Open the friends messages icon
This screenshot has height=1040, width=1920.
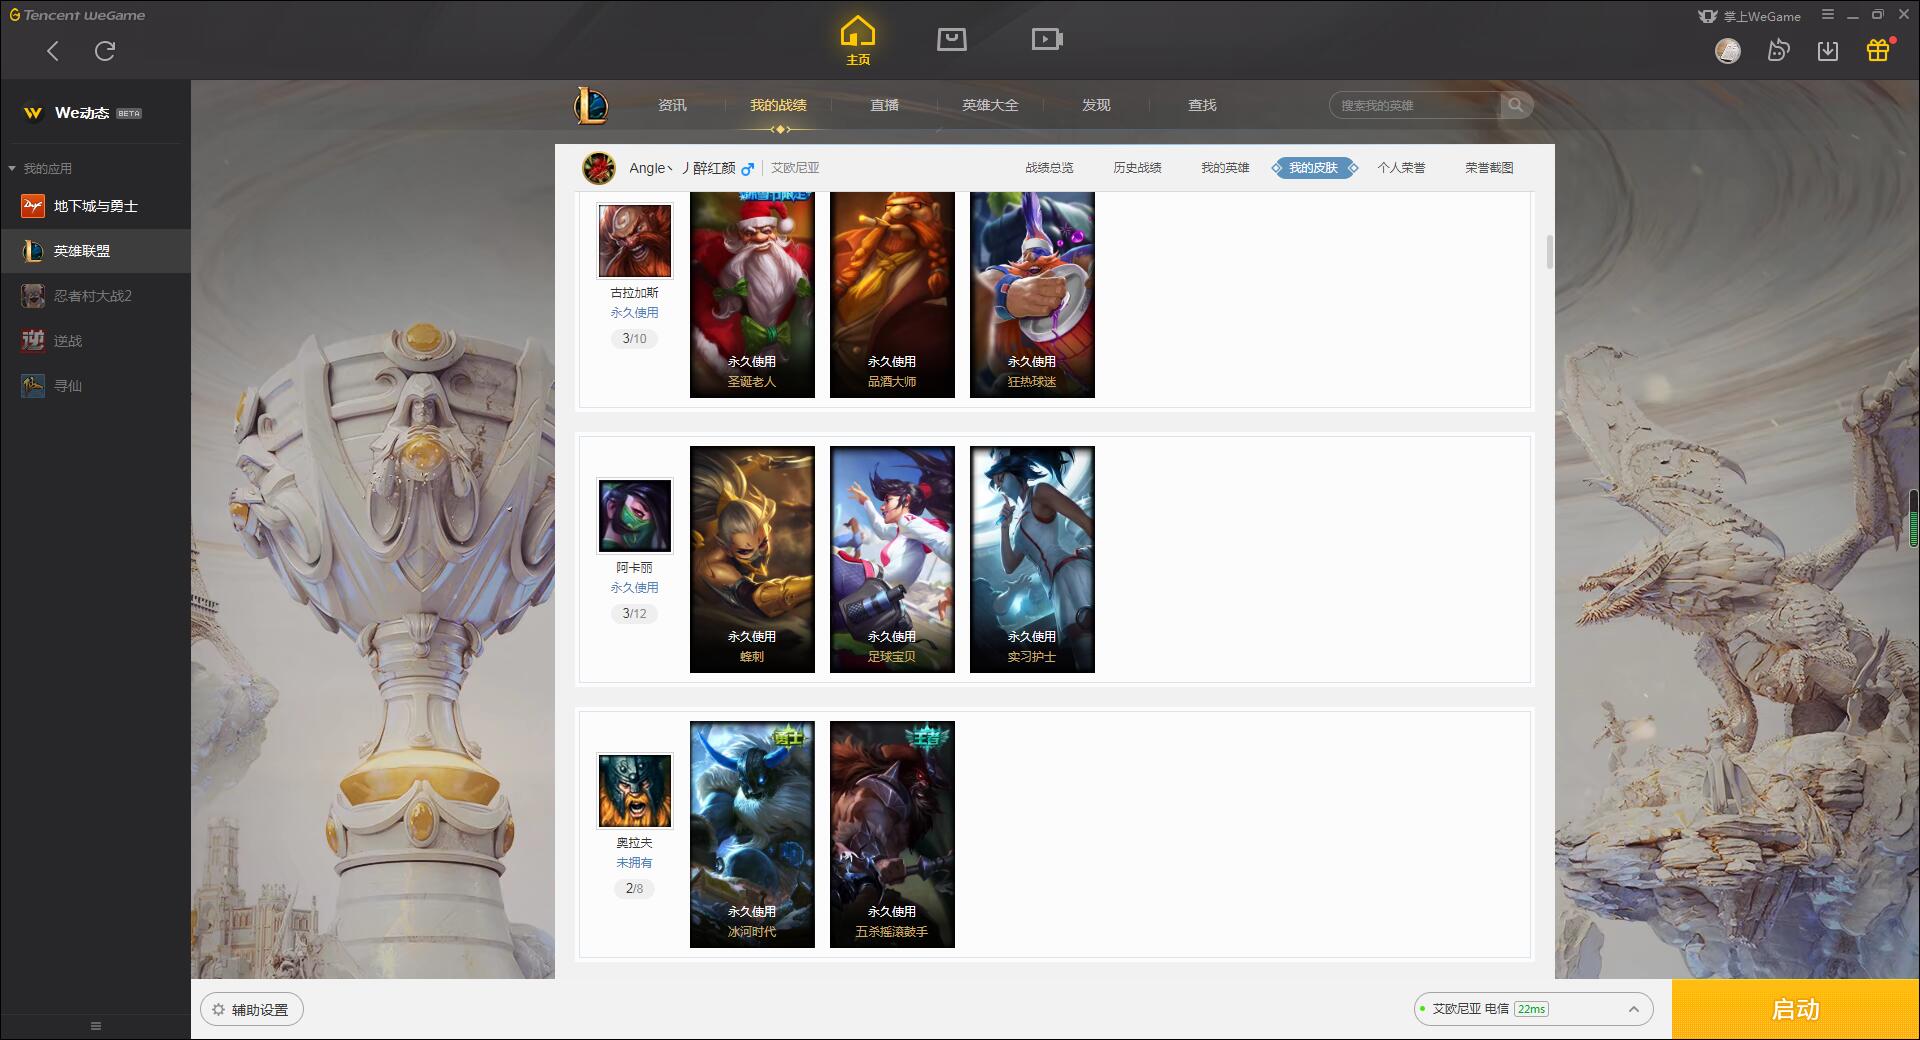click(x=1778, y=50)
